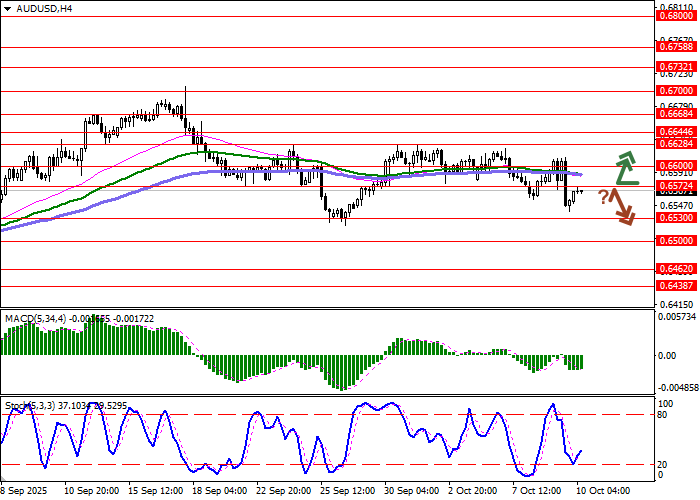Image resolution: width=700 pixels, height=500 pixels.
Task: Click the 10 Sep 20:00 time label
Action: coord(92,491)
